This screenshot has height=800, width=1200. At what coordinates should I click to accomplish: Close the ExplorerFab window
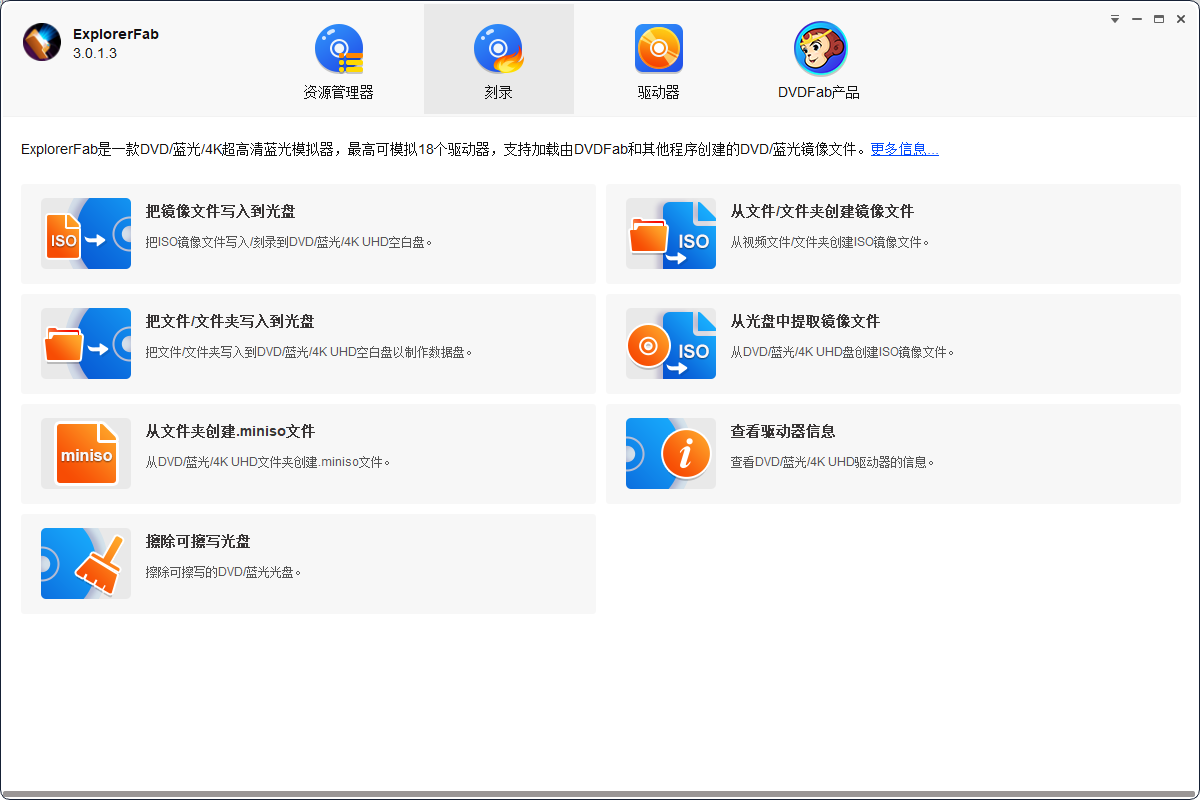[x=1181, y=19]
